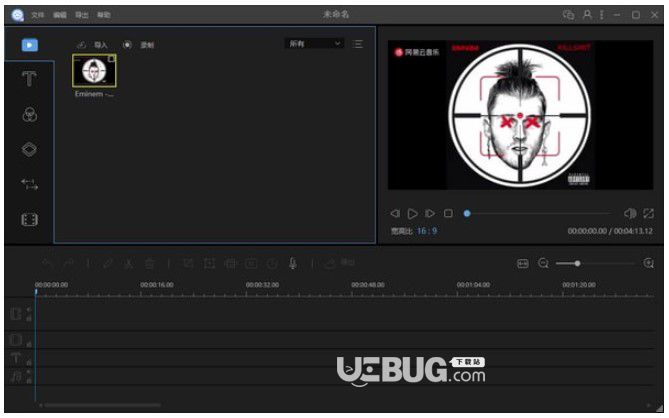The height and width of the screenshot is (418, 669).
Task: Jump to 00:00:48.00 on timeline ruler
Action: (368, 284)
